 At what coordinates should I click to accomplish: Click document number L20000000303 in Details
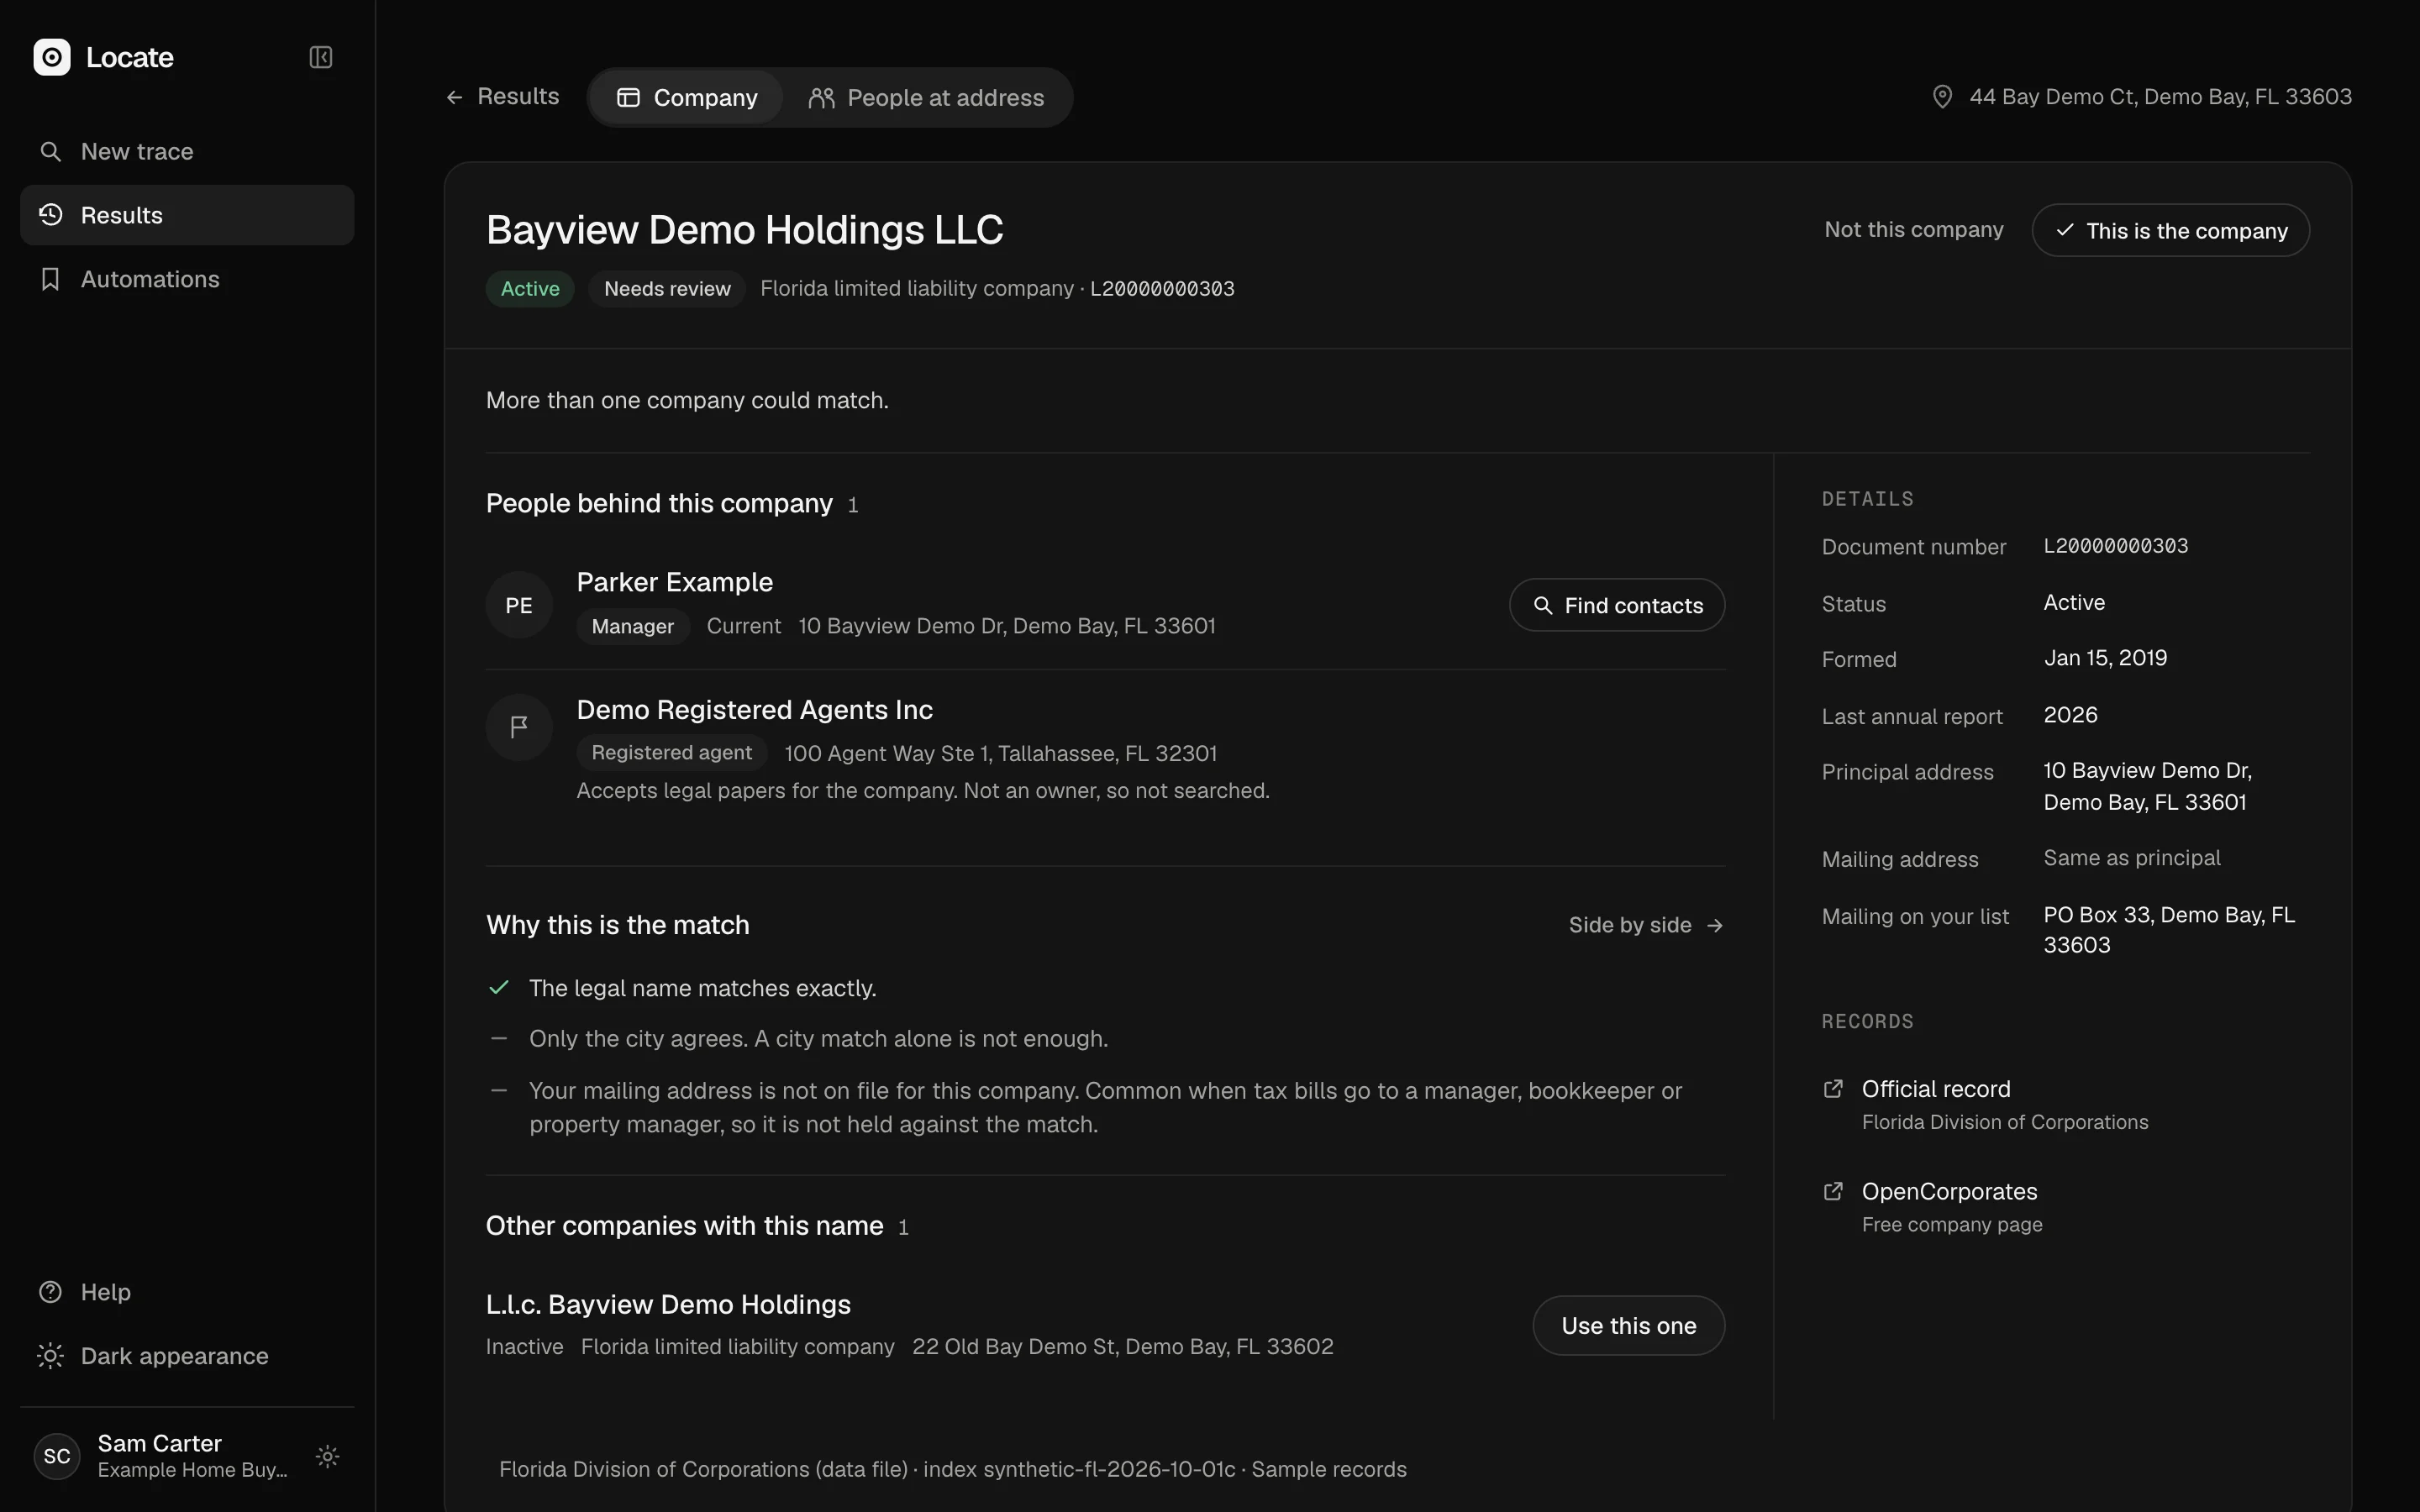[x=2115, y=546]
